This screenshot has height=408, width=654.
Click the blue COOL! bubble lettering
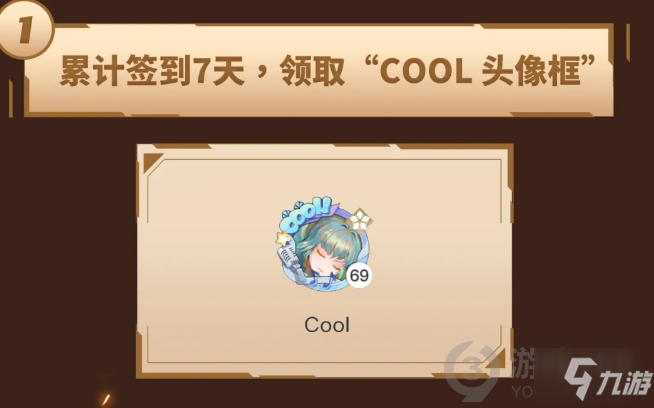(307, 216)
